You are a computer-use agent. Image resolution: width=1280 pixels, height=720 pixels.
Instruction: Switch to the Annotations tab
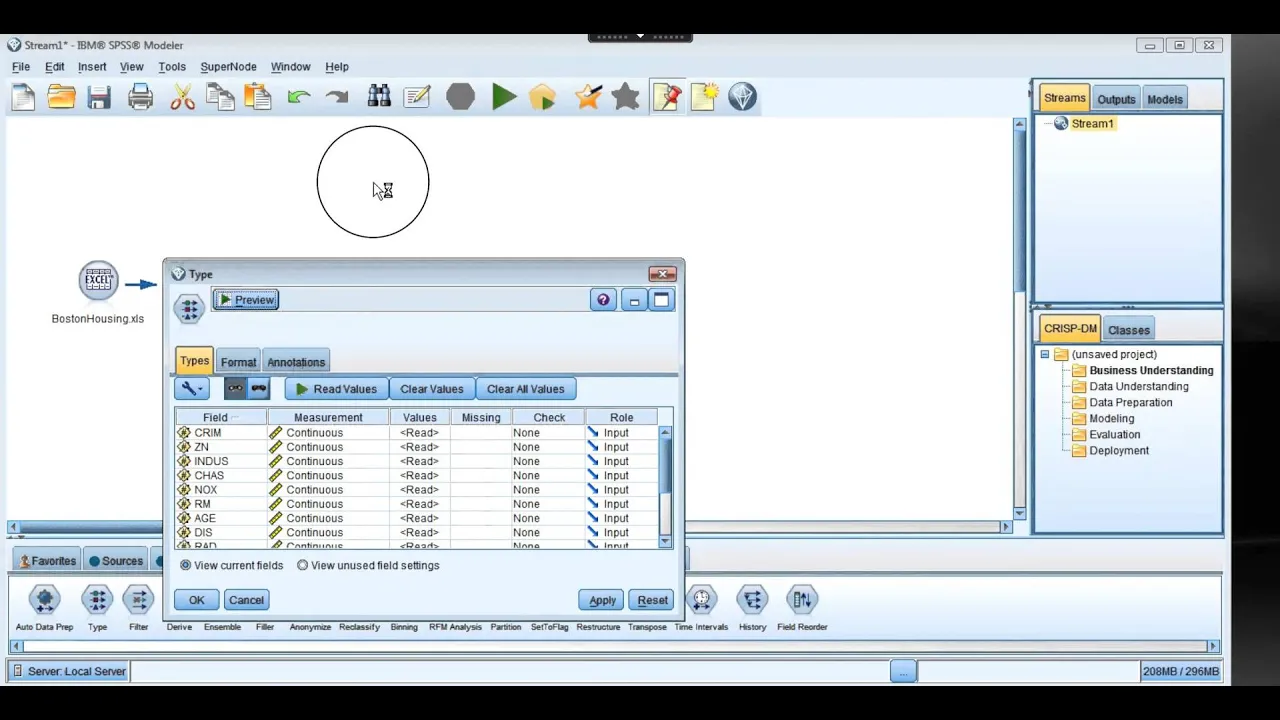[x=296, y=362]
